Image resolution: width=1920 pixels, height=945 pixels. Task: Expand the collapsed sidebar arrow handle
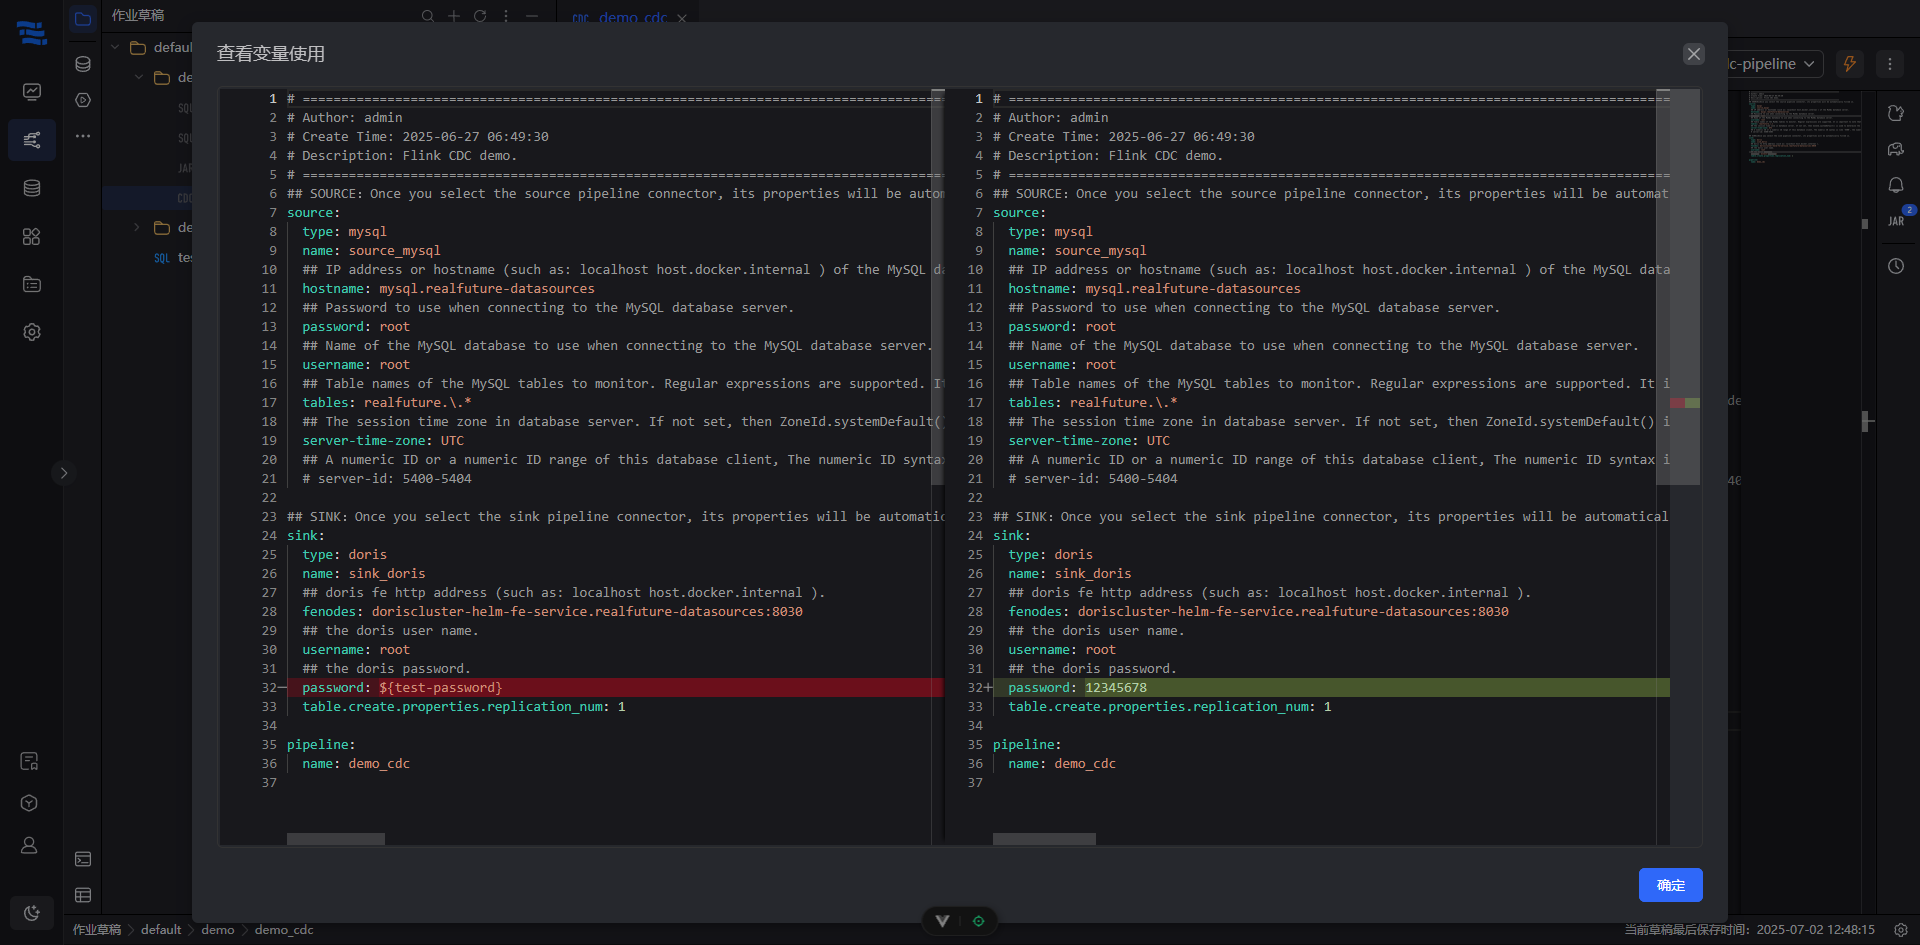[63, 473]
